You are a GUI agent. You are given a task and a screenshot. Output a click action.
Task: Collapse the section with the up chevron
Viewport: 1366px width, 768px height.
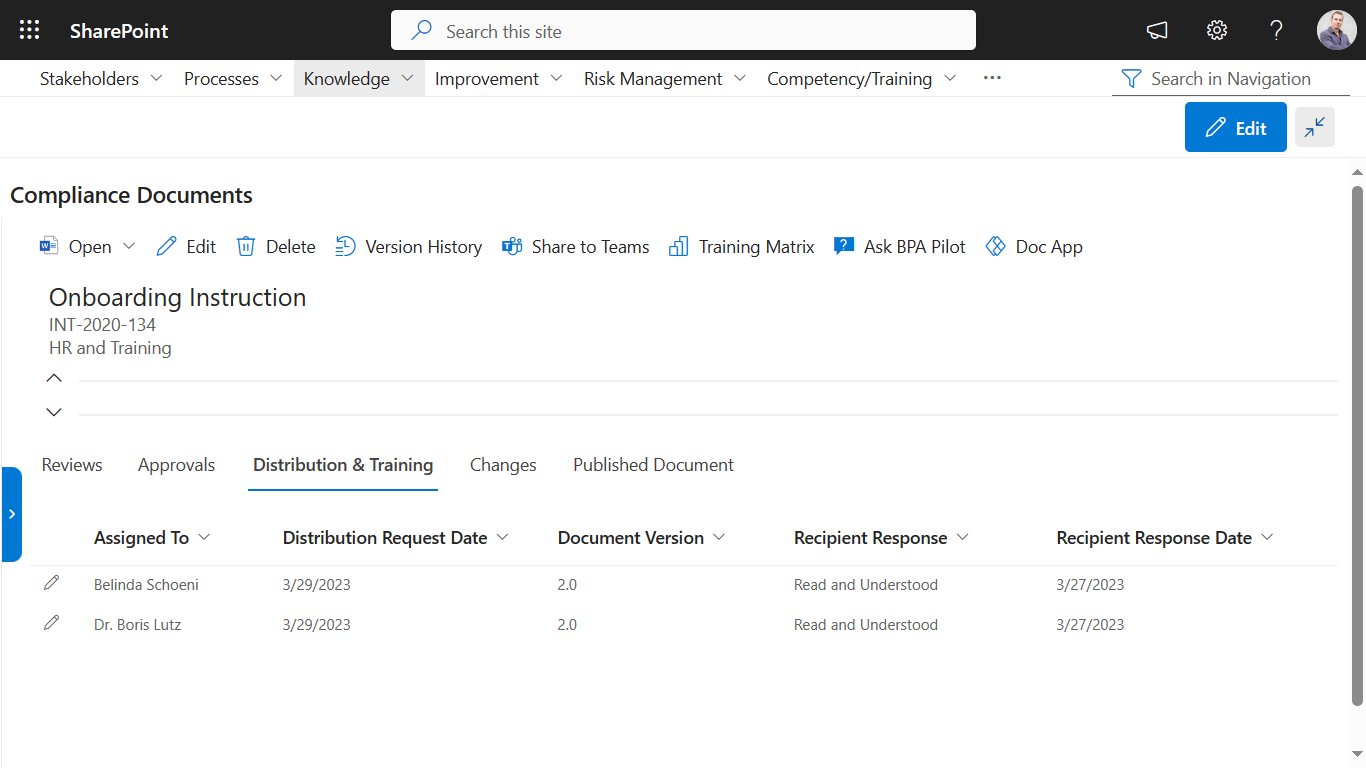tap(54, 378)
